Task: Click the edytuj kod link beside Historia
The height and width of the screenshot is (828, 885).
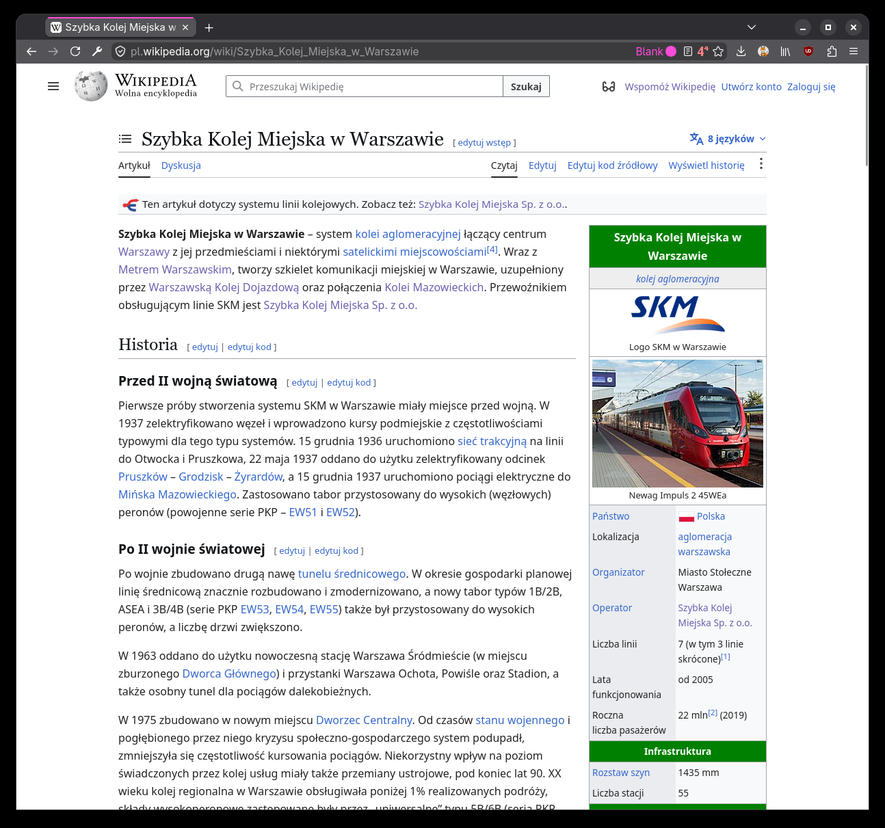Action: click(x=249, y=347)
